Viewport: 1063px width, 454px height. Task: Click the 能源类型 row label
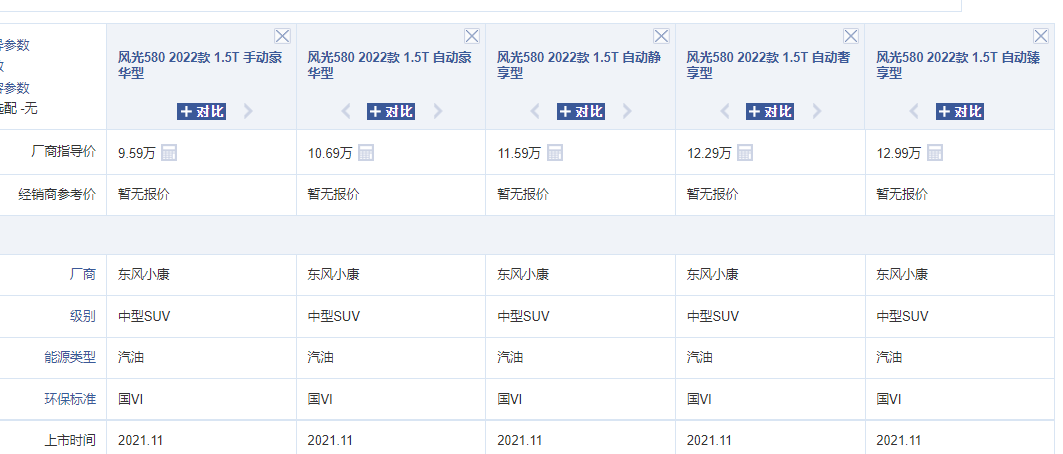(70, 357)
